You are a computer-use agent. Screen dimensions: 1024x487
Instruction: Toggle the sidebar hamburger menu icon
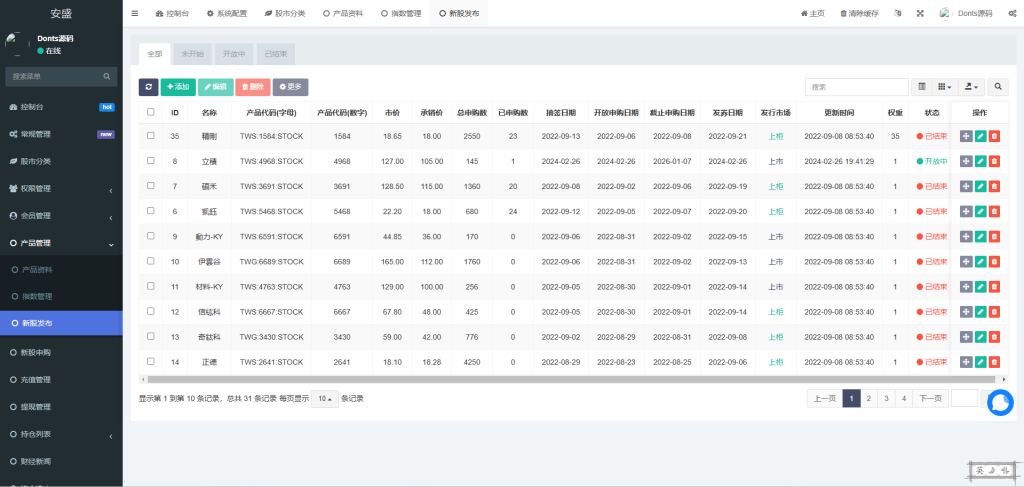coord(135,13)
